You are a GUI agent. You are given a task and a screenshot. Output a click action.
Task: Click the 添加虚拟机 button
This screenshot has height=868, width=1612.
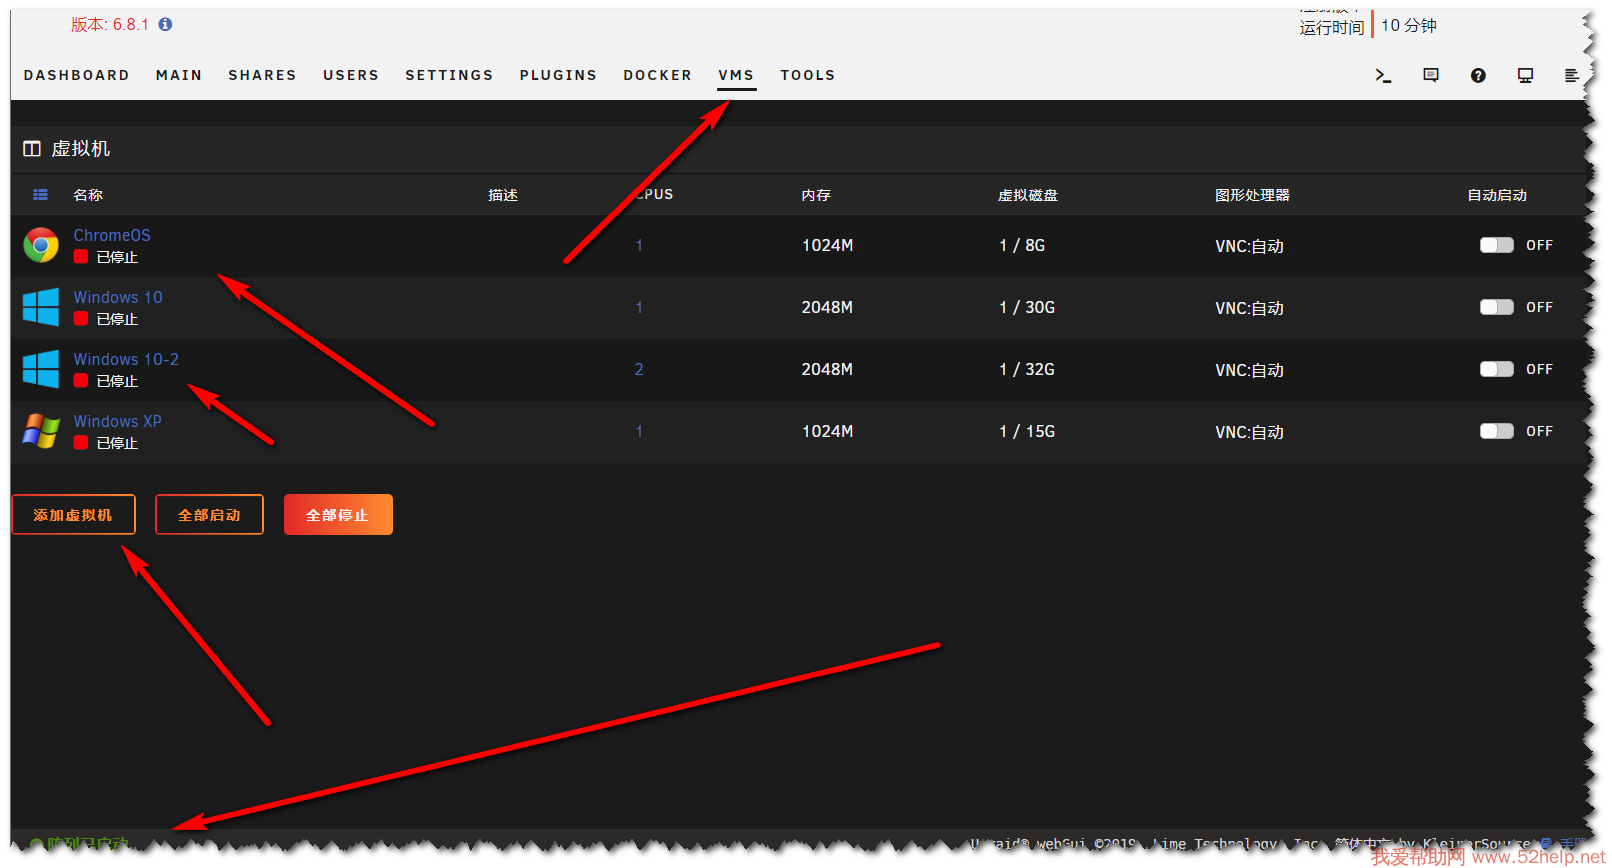click(73, 515)
